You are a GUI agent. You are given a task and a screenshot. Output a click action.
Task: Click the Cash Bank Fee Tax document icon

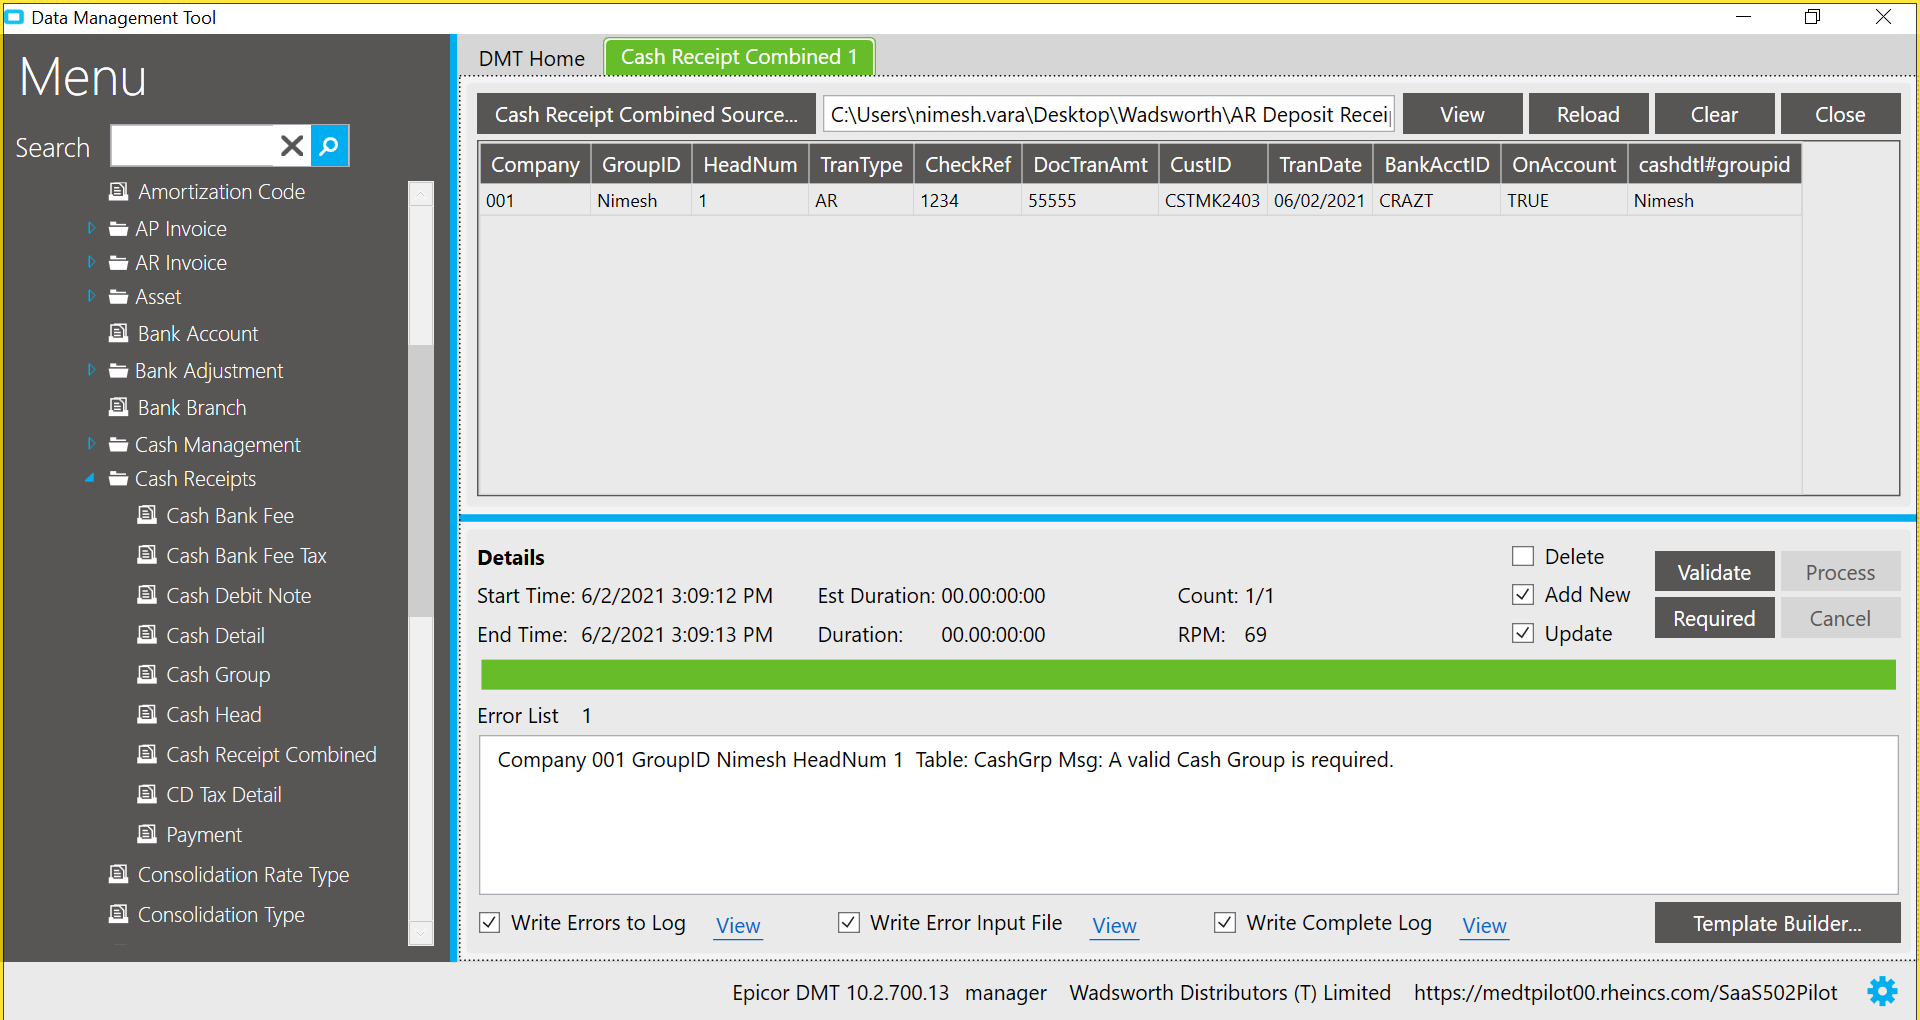click(x=147, y=555)
